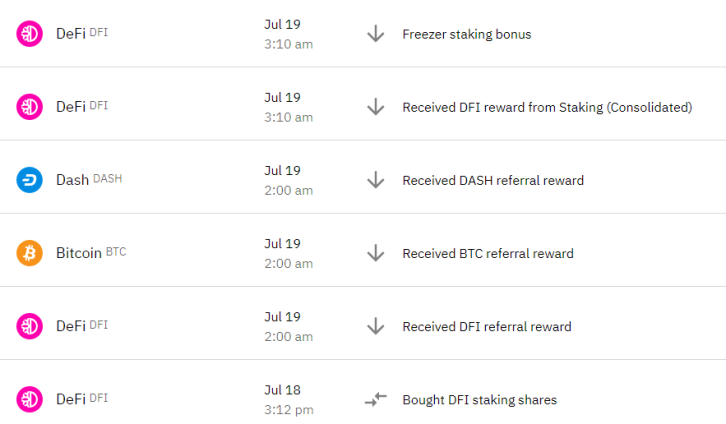Click the down arrow beside Received DFI referral reward
Screen dimensions: 726x424
click(376, 326)
